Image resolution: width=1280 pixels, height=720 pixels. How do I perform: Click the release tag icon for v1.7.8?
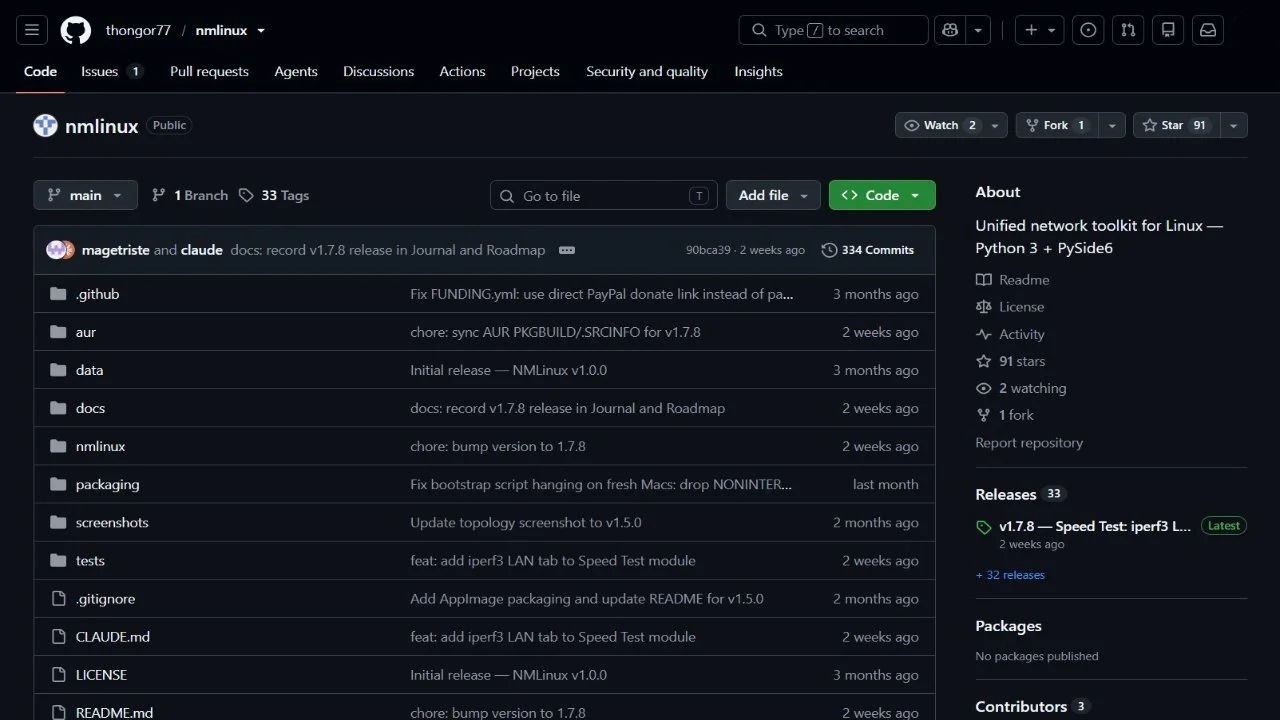coord(984,527)
